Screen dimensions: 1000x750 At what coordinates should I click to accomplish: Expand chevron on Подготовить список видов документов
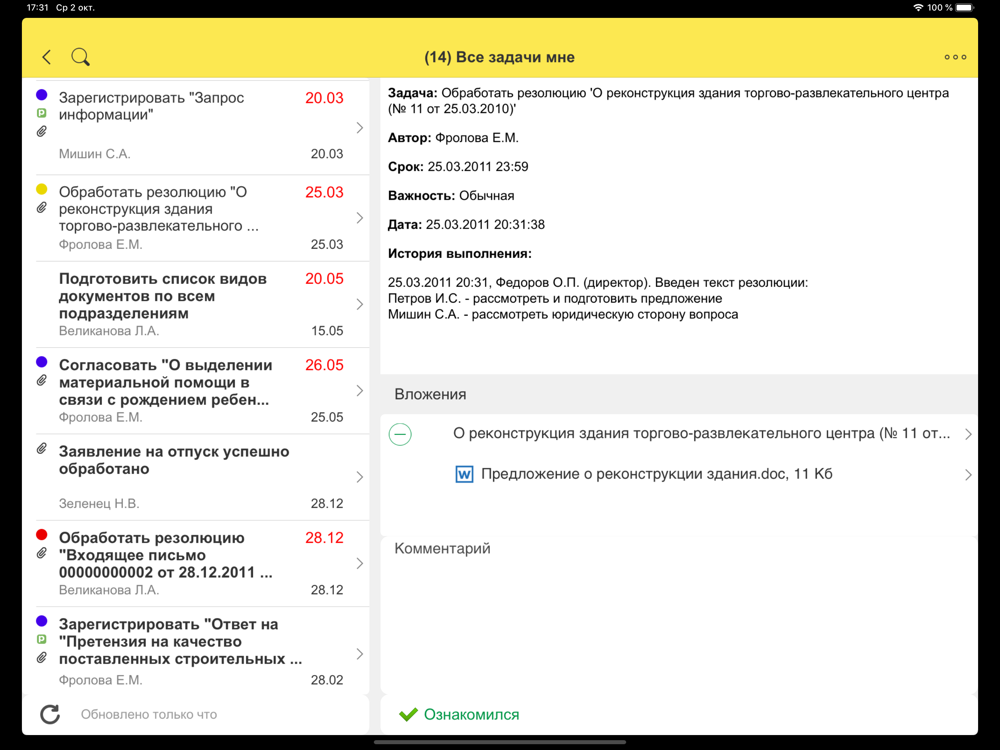coord(360,304)
